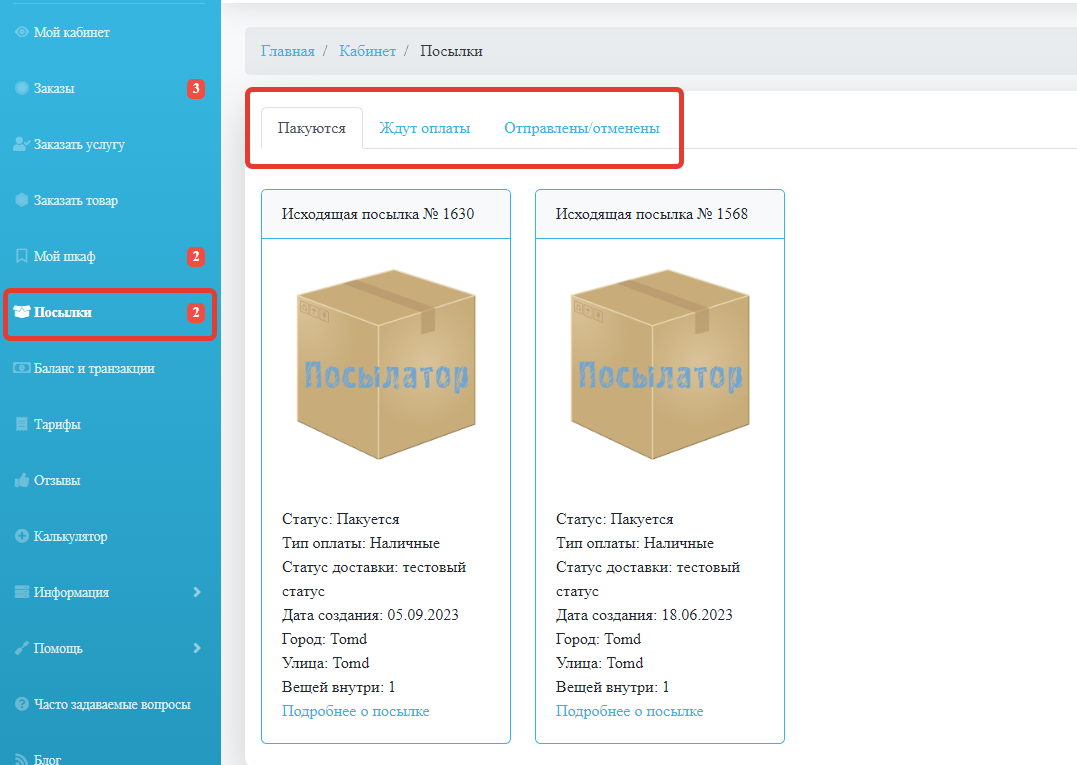This screenshot has width=1077, height=765.
Task: Switch to the Ждут оплаты tab
Action: coord(424,128)
